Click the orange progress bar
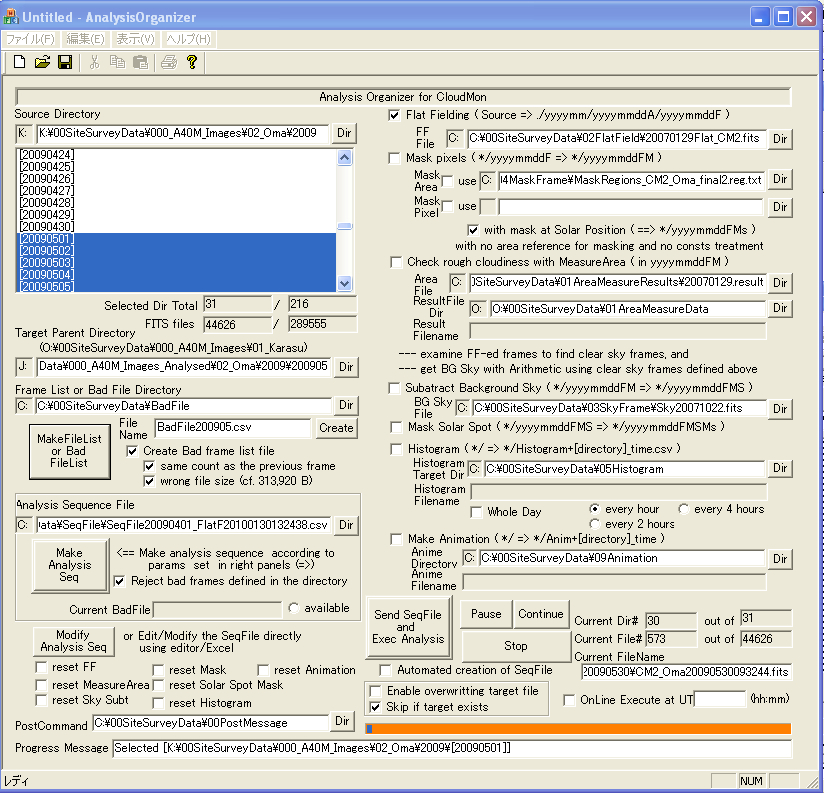Screen dimensions: 824x793 click(x=578, y=729)
